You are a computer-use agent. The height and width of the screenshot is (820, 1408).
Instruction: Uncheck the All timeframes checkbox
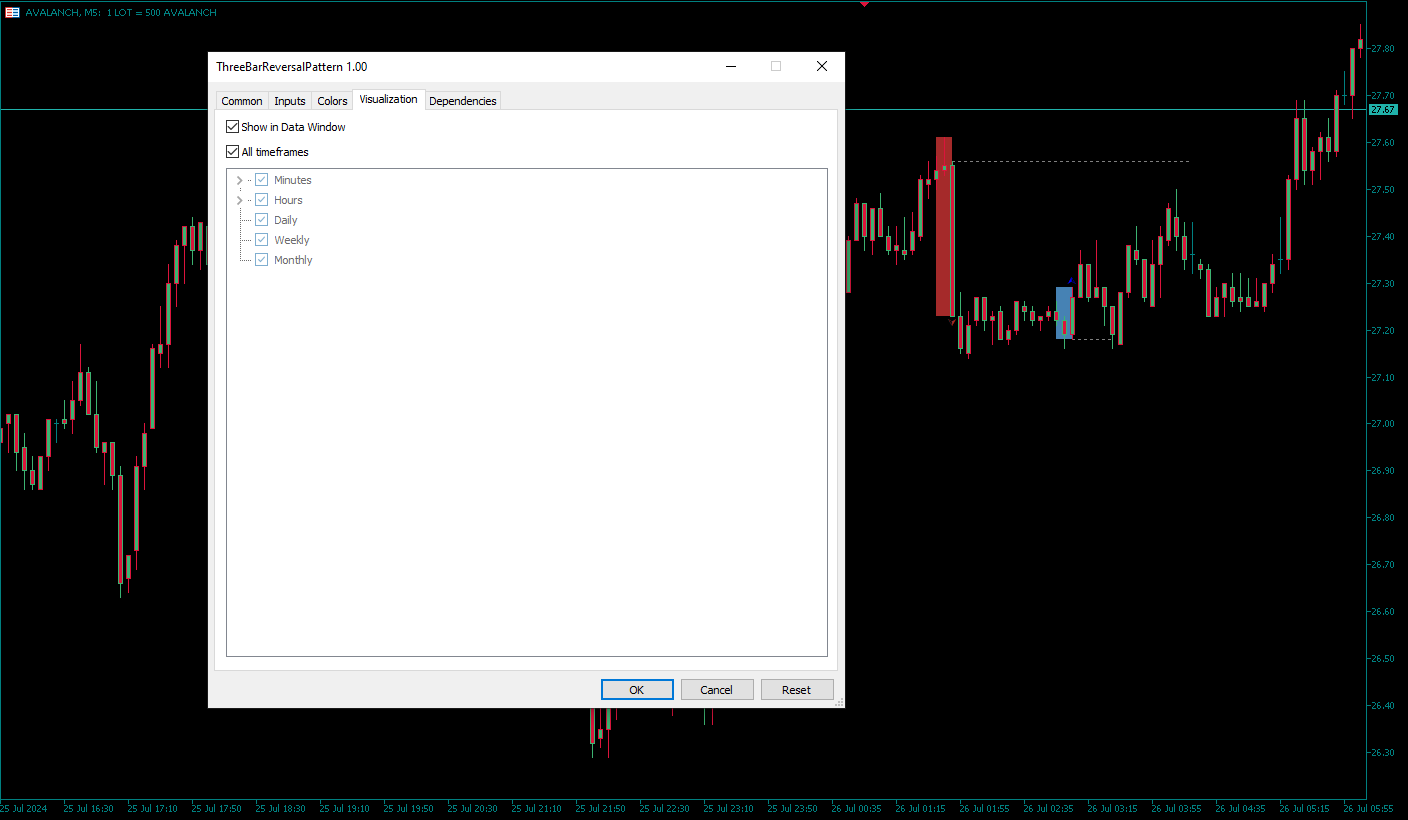click(x=233, y=152)
